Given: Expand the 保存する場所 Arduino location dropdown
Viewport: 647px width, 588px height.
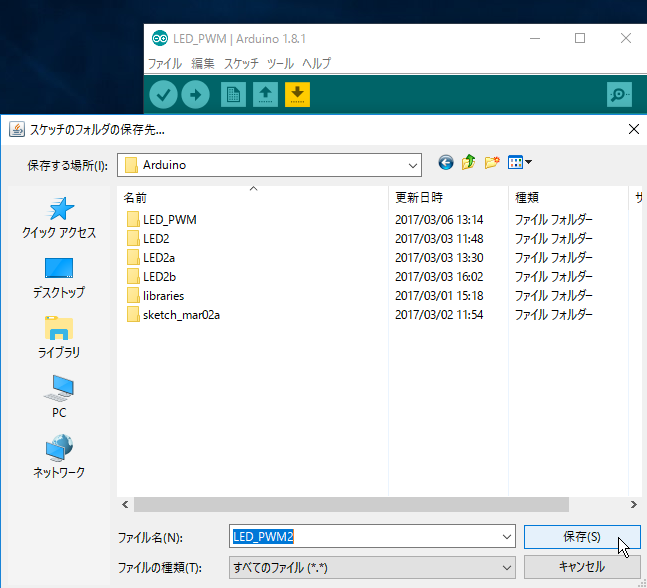Looking at the screenshot, I should click(412, 165).
